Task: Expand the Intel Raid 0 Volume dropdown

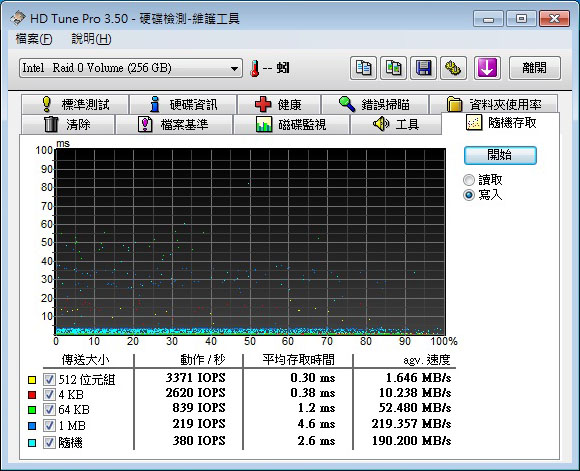Action: pos(131,68)
